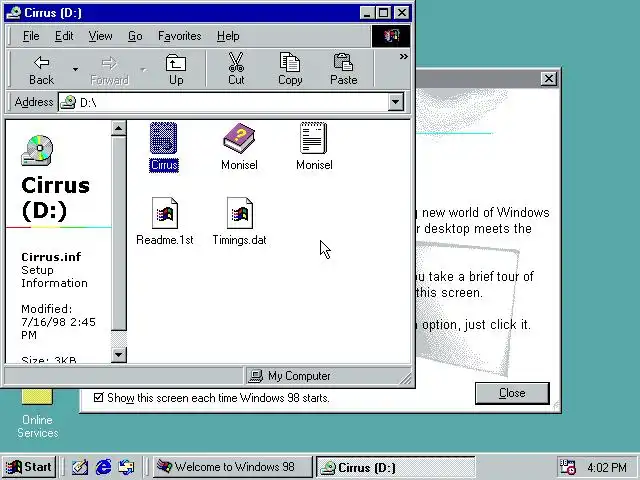Click the Cirrus.inf filename in info panel
This screenshot has height=480, width=640.
(51, 257)
